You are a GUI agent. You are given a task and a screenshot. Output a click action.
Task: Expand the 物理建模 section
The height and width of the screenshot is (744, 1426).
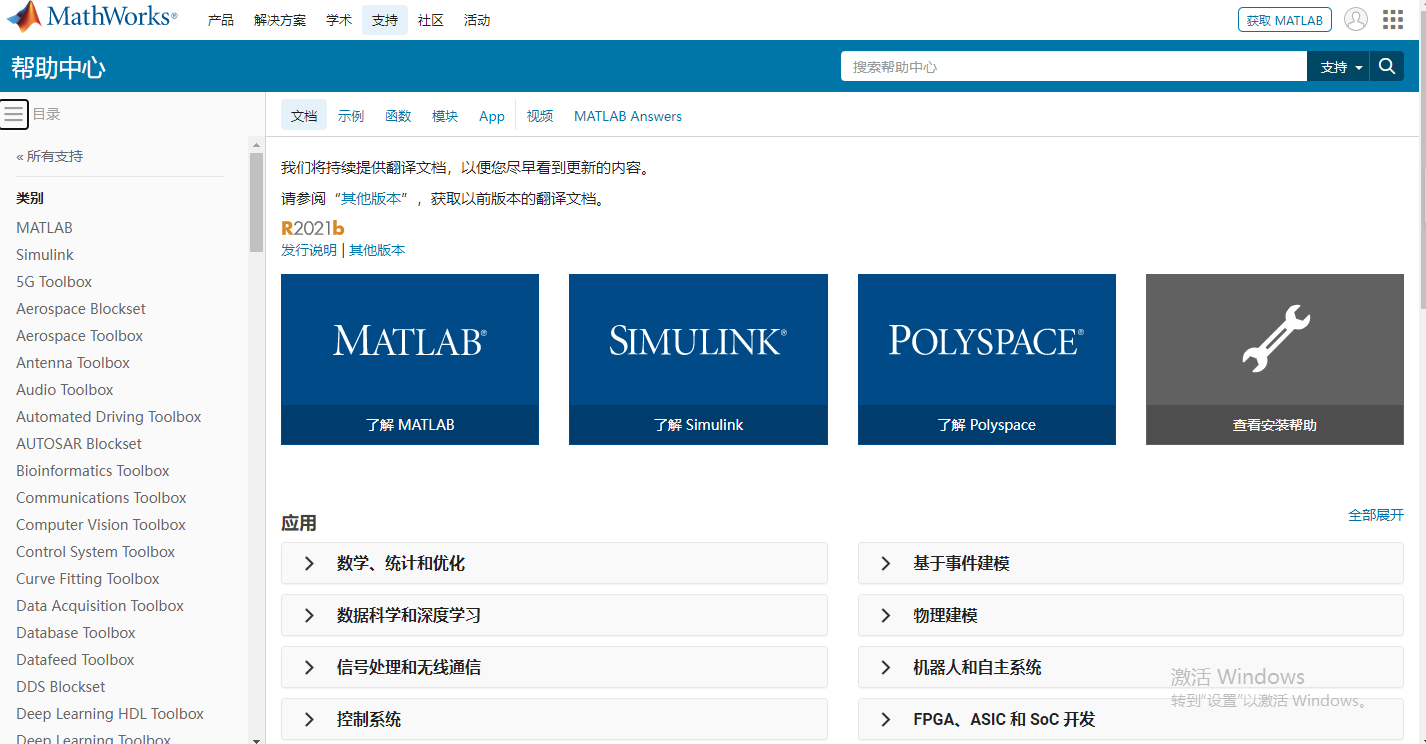[x=1131, y=615]
